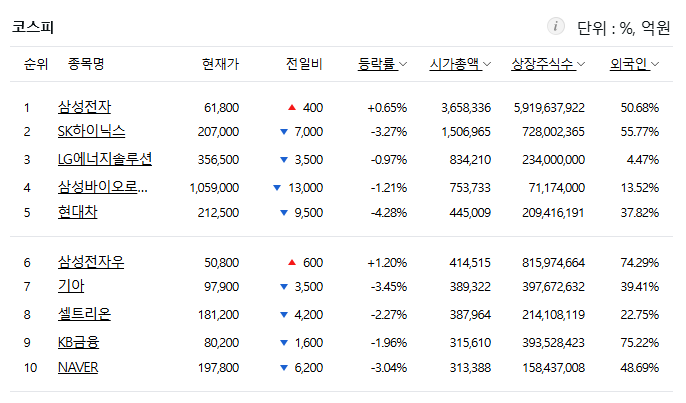Open the 삼성바이오로... stock link
Screen dimensions: 686x403
click(103, 187)
